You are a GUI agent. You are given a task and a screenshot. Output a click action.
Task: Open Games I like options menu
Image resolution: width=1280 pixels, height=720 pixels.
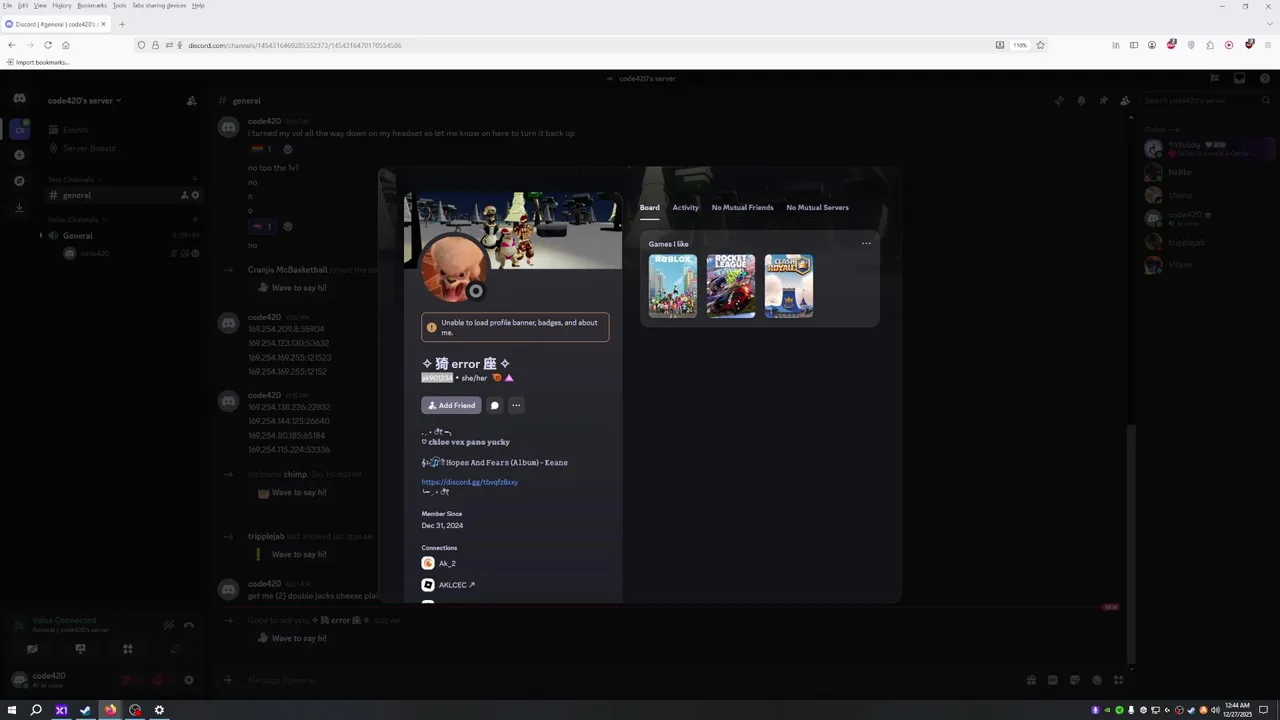tap(866, 243)
